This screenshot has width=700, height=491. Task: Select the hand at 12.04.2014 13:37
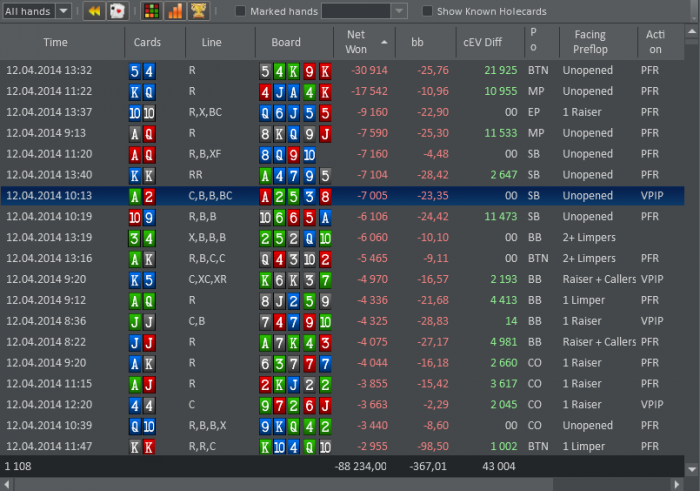pyautogui.click(x=342, y=112)
